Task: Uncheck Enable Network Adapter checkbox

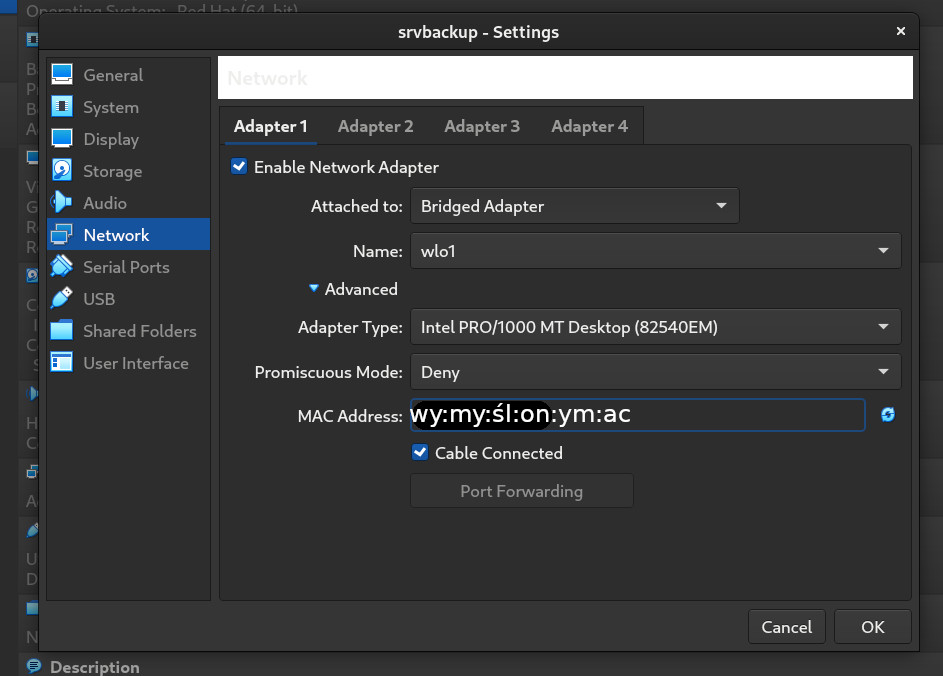Action: click(x=239, y=167)
